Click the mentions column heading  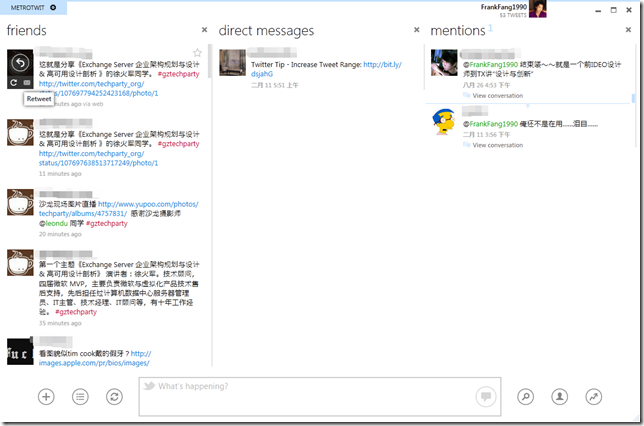(458, 30)
